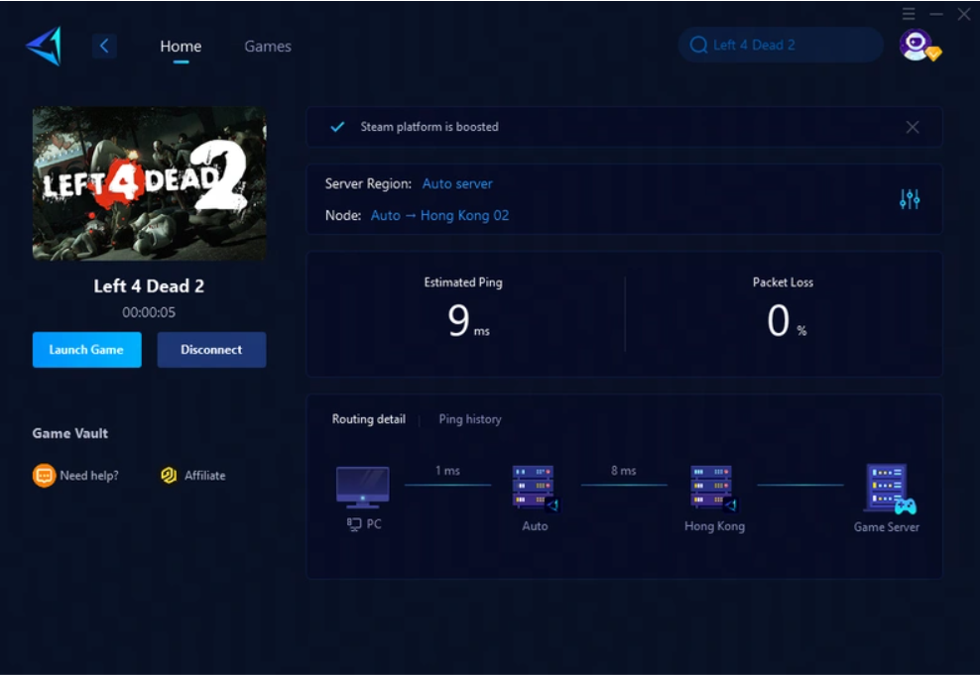The width and height of the screenshot is (980, 675).
Task: Click the Auto server node icon
Action: click(535, 488)
